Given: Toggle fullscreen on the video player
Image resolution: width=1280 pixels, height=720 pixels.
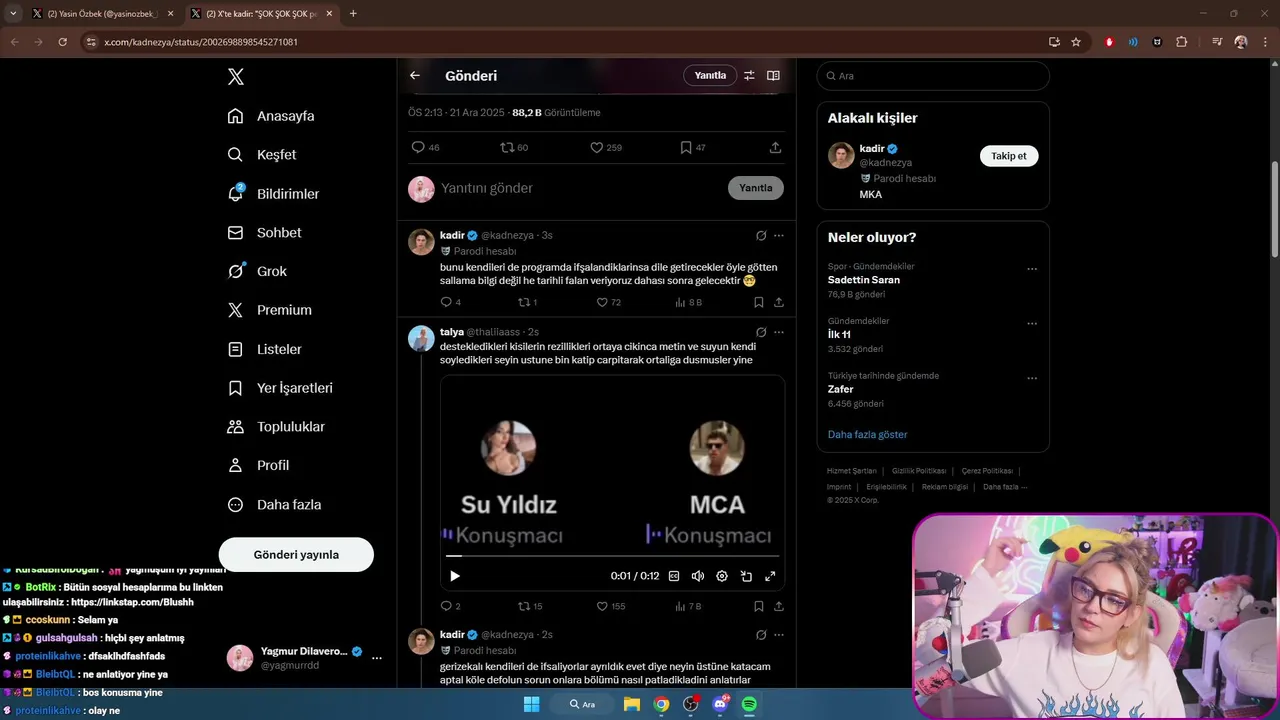Looking at the screenshot, I should pos(770,576).
